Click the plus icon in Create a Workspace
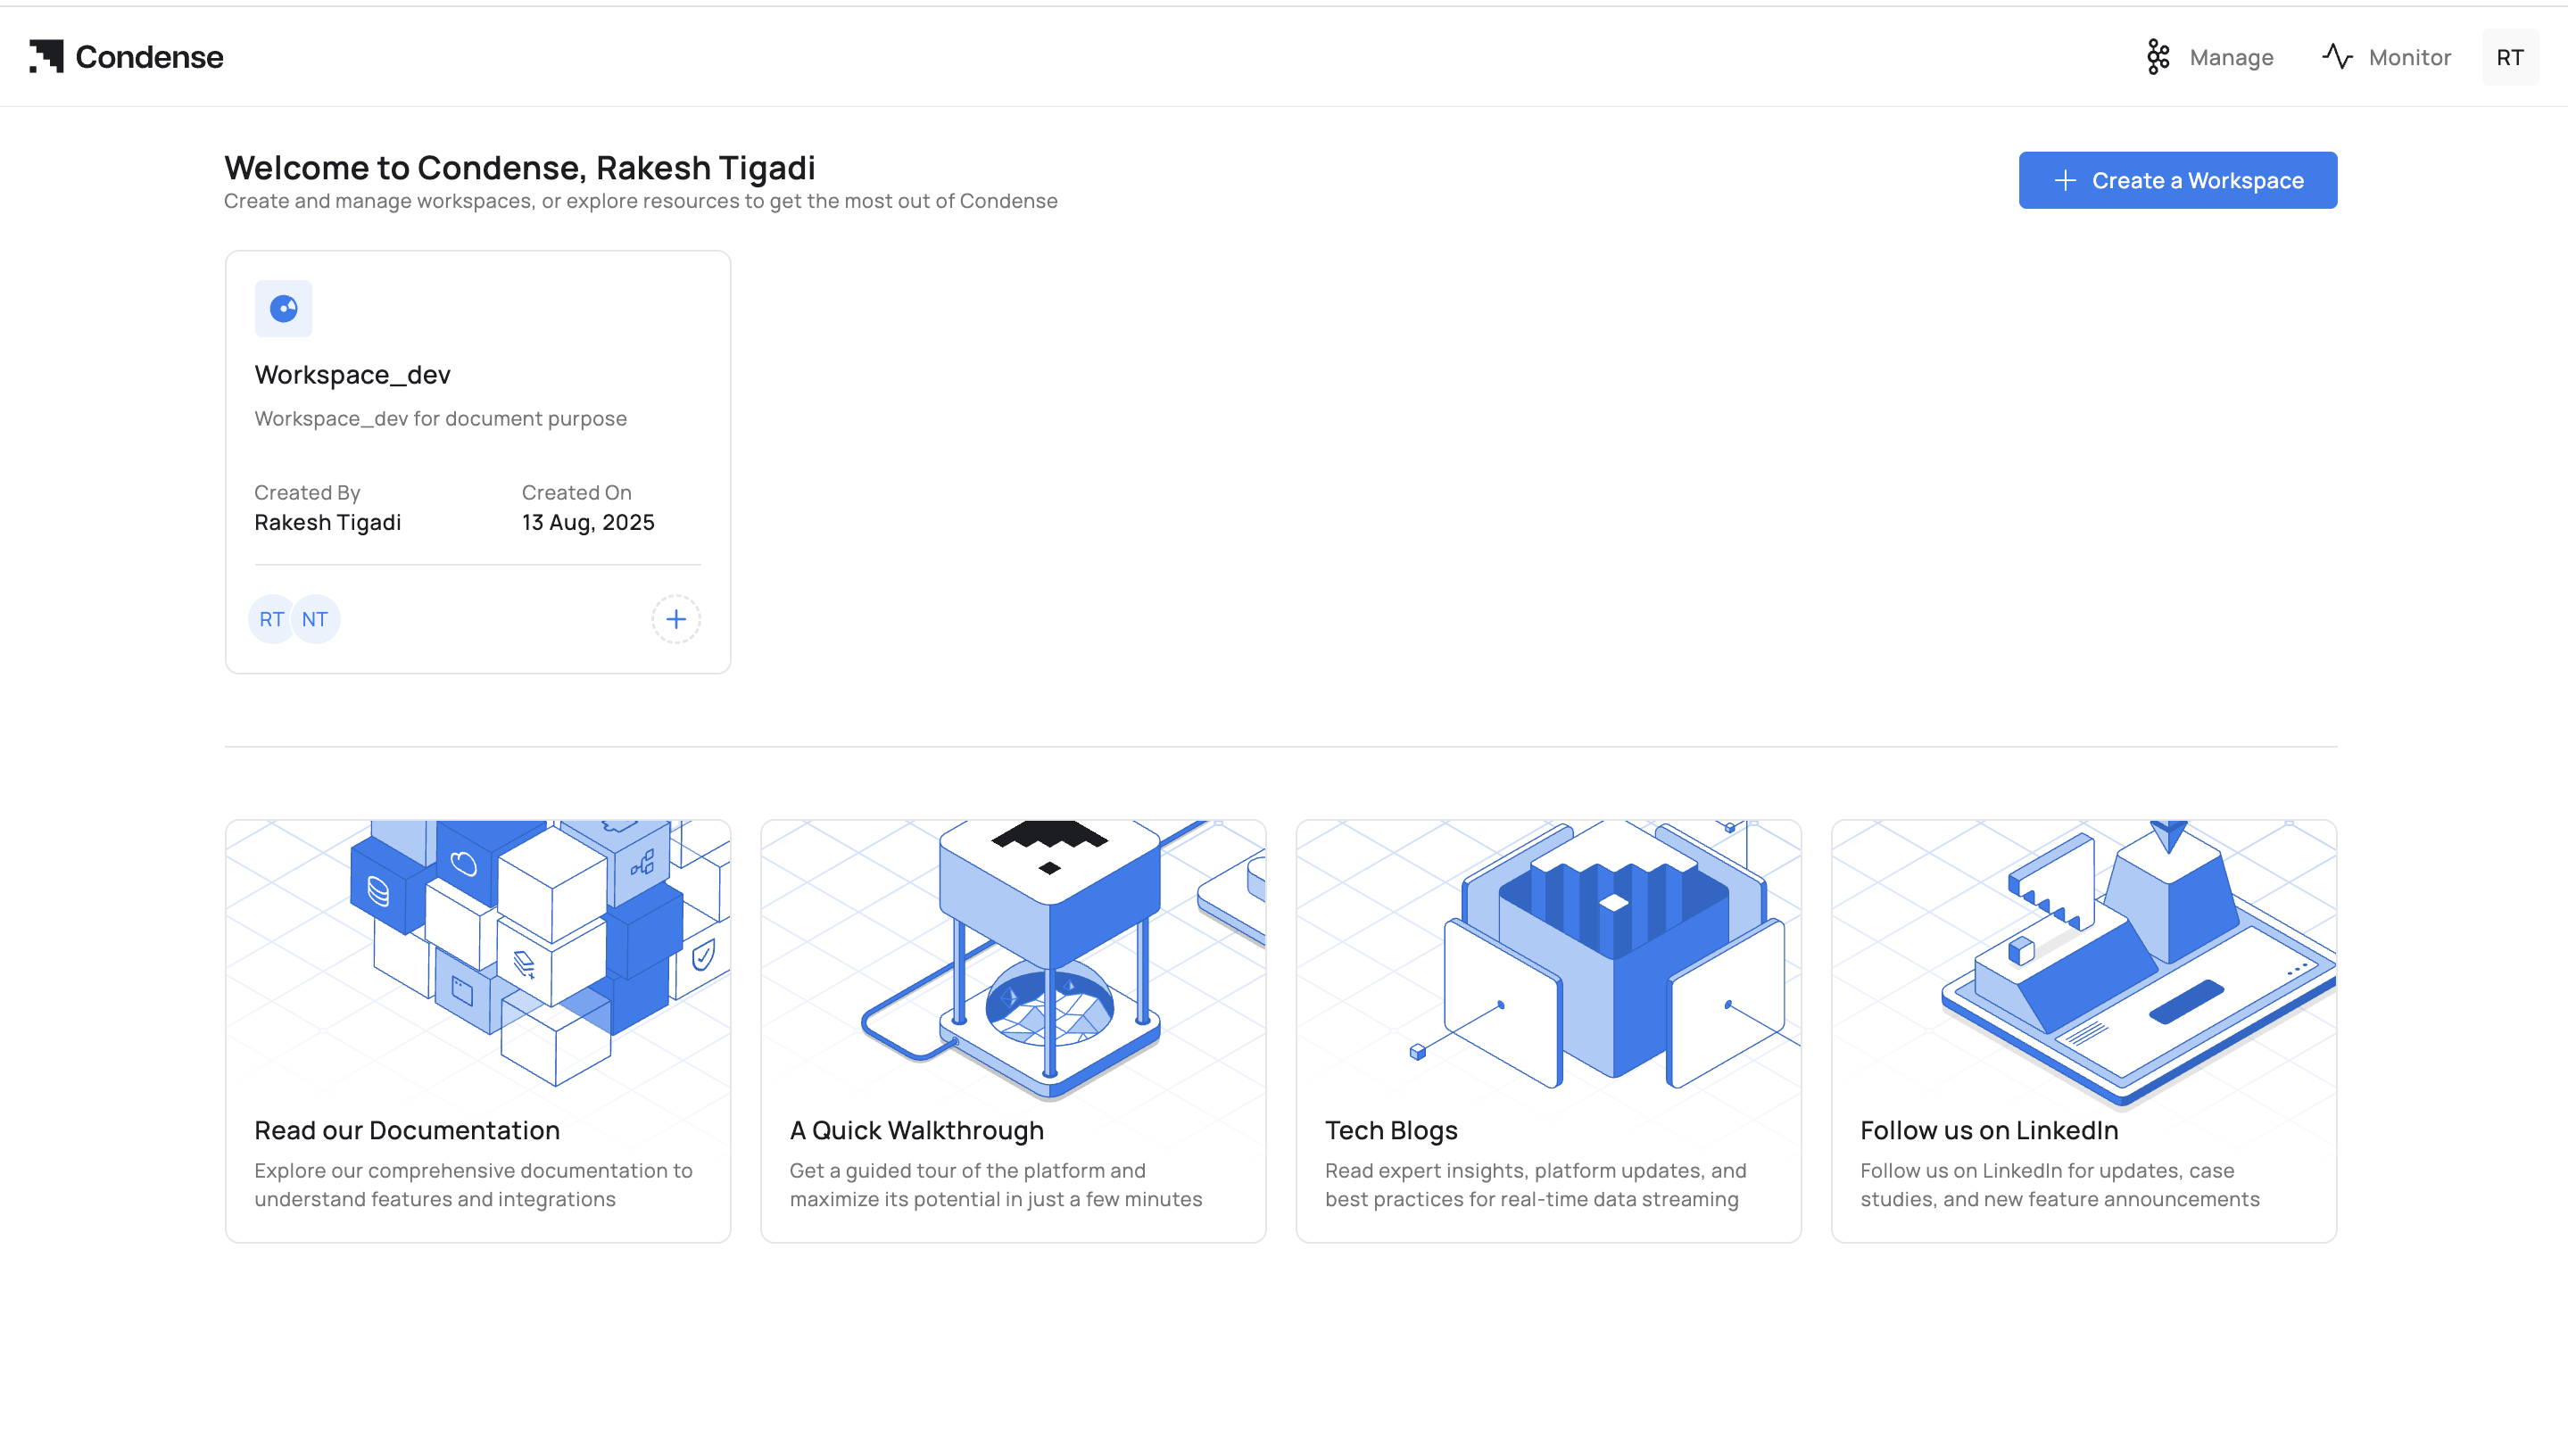Screen dimensions: 2568x1456 click(x=2065, y=180)
